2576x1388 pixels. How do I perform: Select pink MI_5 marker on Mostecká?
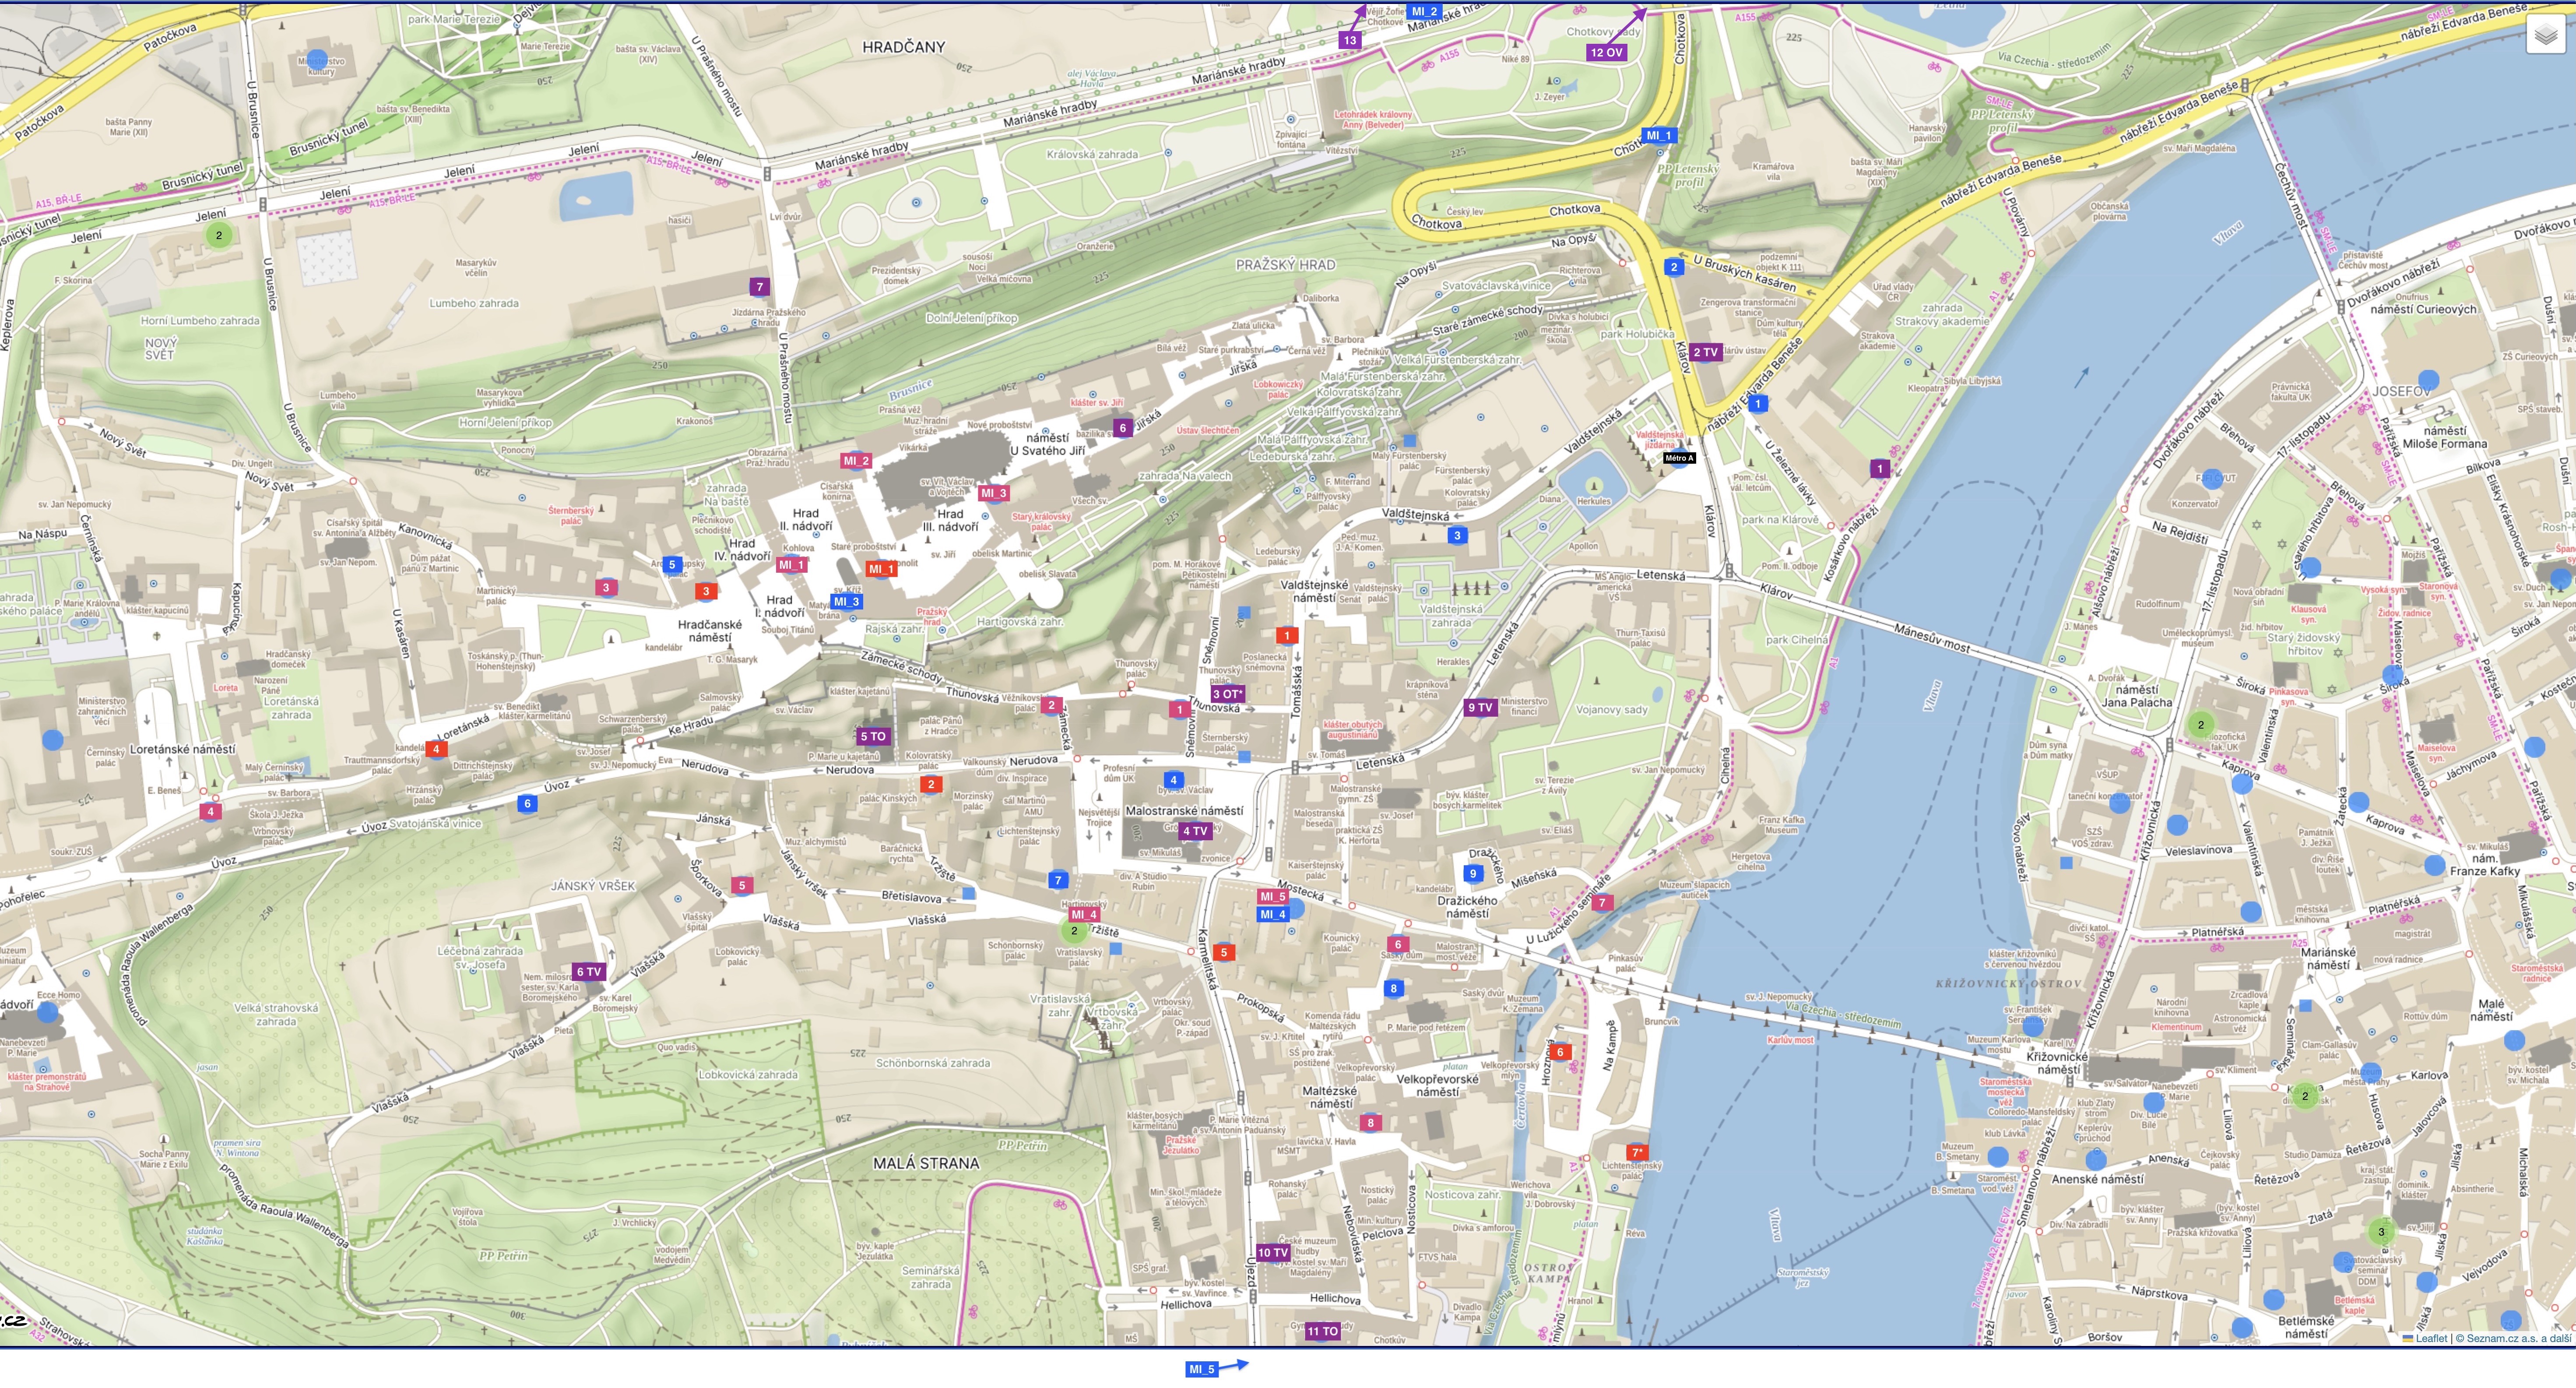tap(1272, 897)
